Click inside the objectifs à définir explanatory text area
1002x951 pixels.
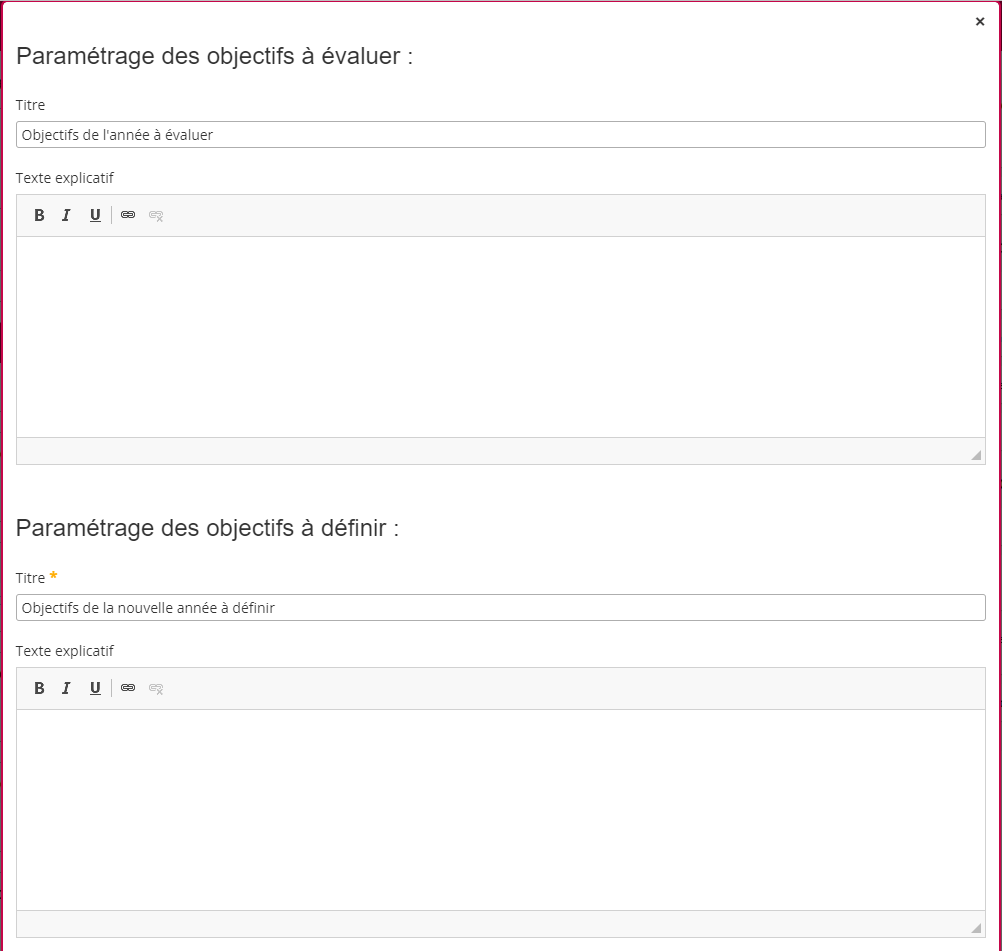pos(500,809)
